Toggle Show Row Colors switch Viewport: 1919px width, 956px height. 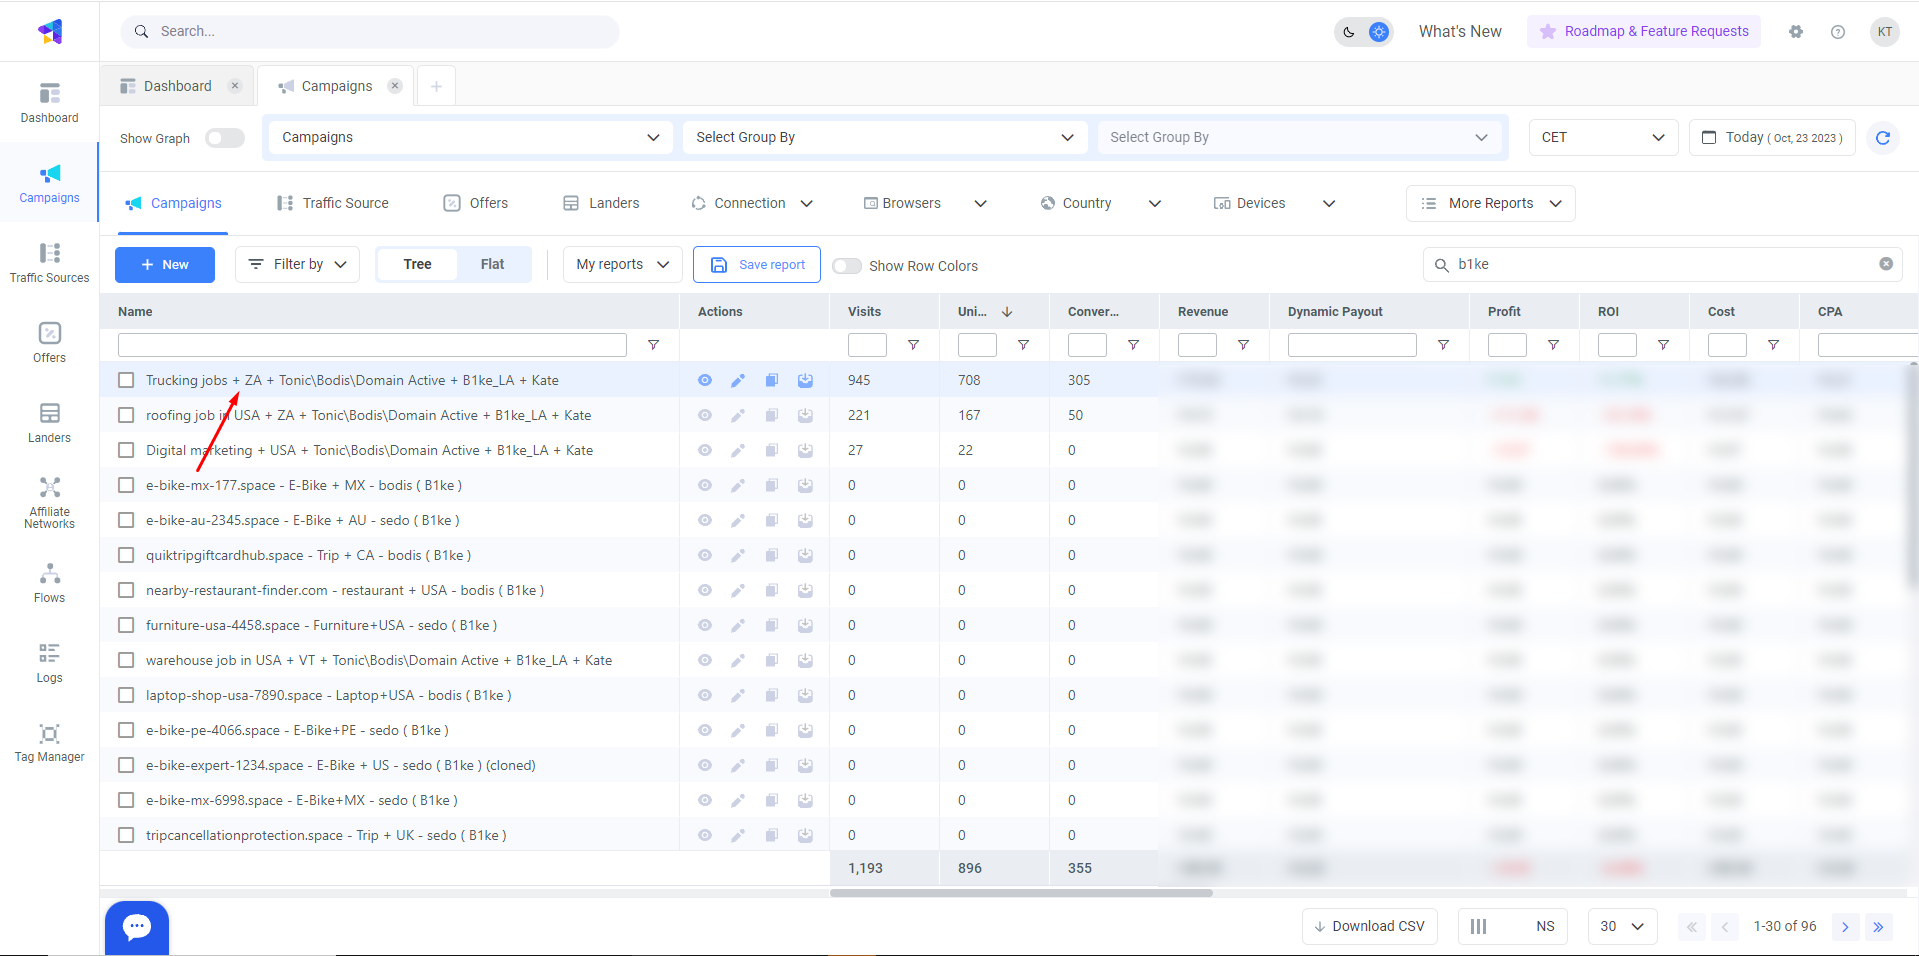[847, 266]
